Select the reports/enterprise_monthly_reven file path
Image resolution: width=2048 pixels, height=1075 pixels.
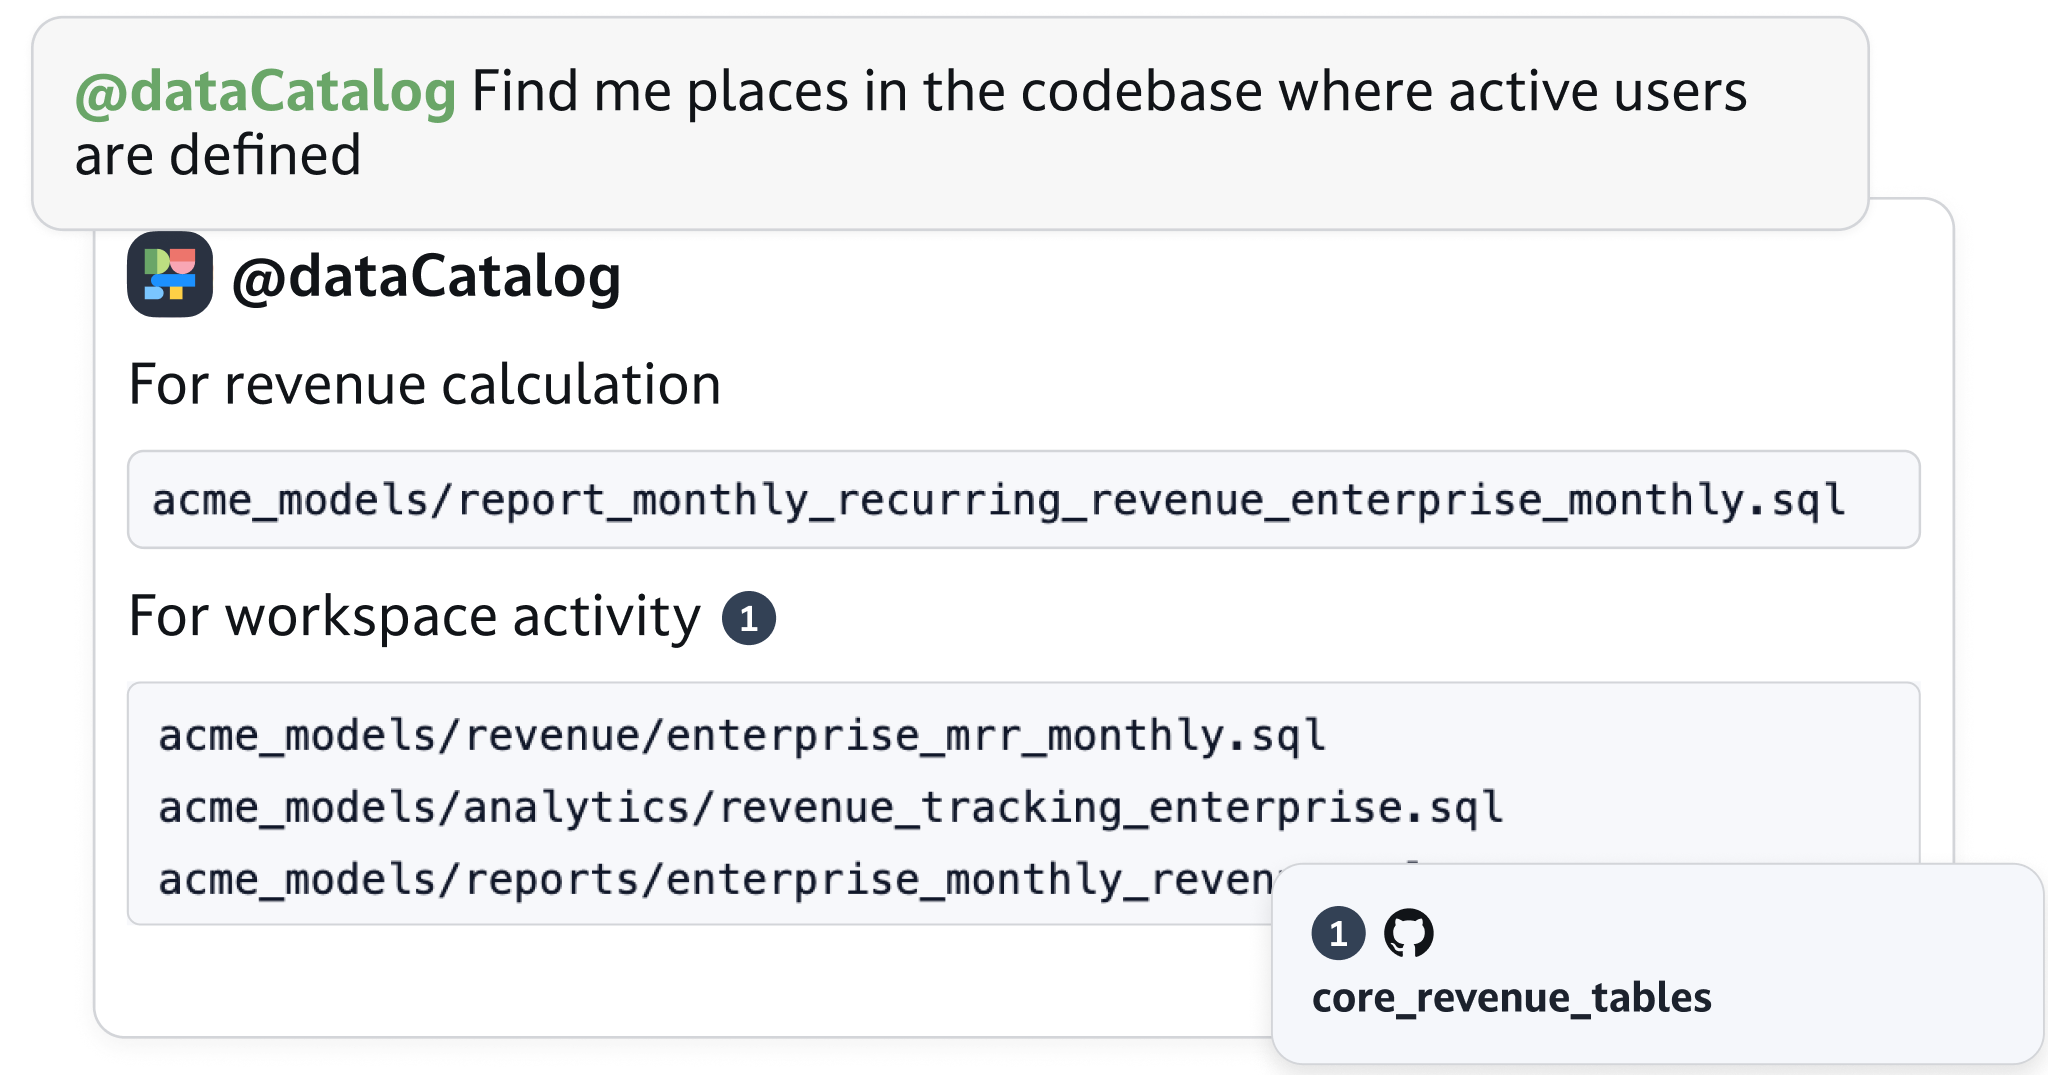[715, 880]
